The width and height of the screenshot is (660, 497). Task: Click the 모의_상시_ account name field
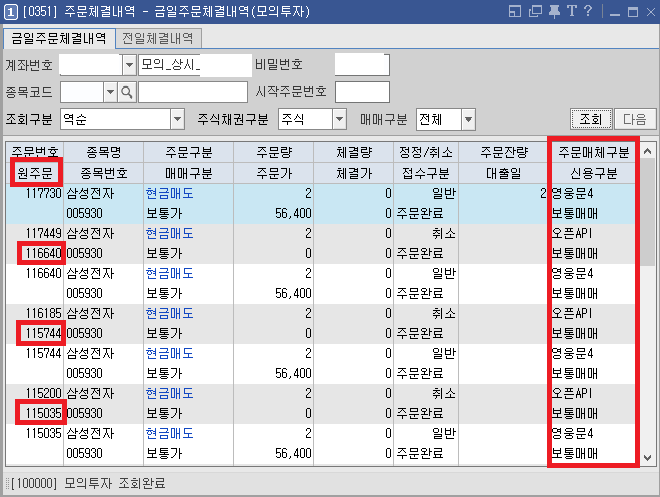tap(195, 65)
